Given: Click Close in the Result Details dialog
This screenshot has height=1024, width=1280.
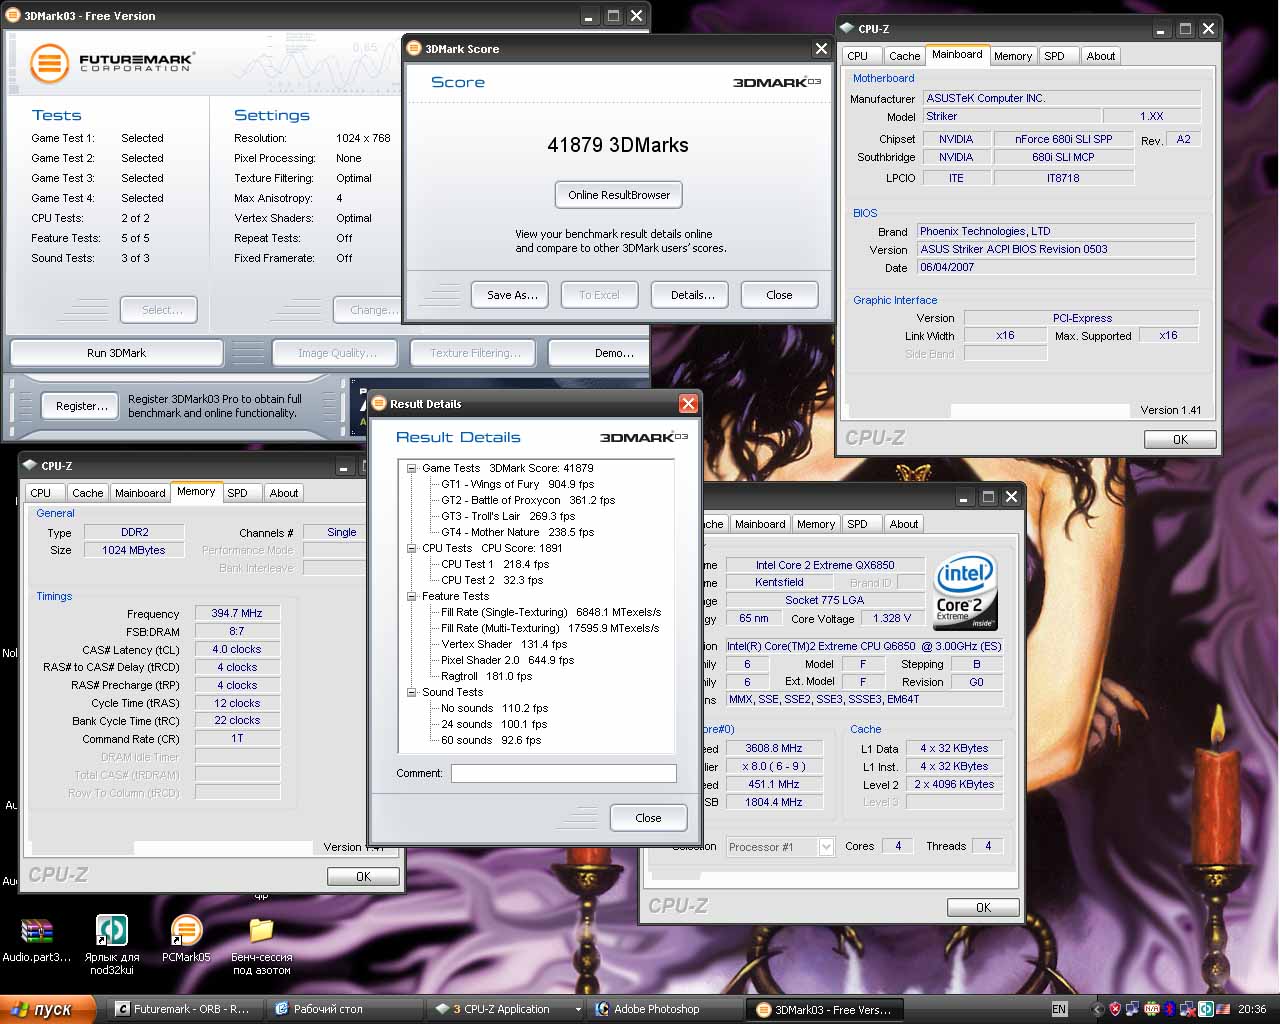Looking at the screenshot, I should point(648,818).
